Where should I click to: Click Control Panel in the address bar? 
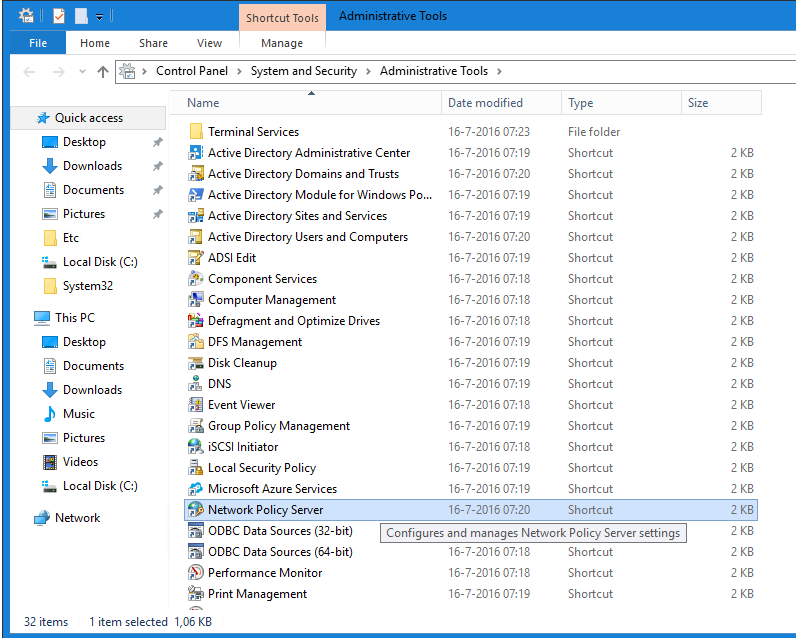click(x=192, y=71)
